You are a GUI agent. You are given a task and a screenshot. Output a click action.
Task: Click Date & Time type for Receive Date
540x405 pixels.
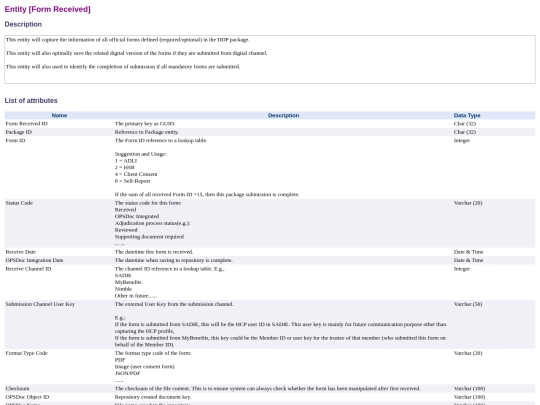(468, 252)
